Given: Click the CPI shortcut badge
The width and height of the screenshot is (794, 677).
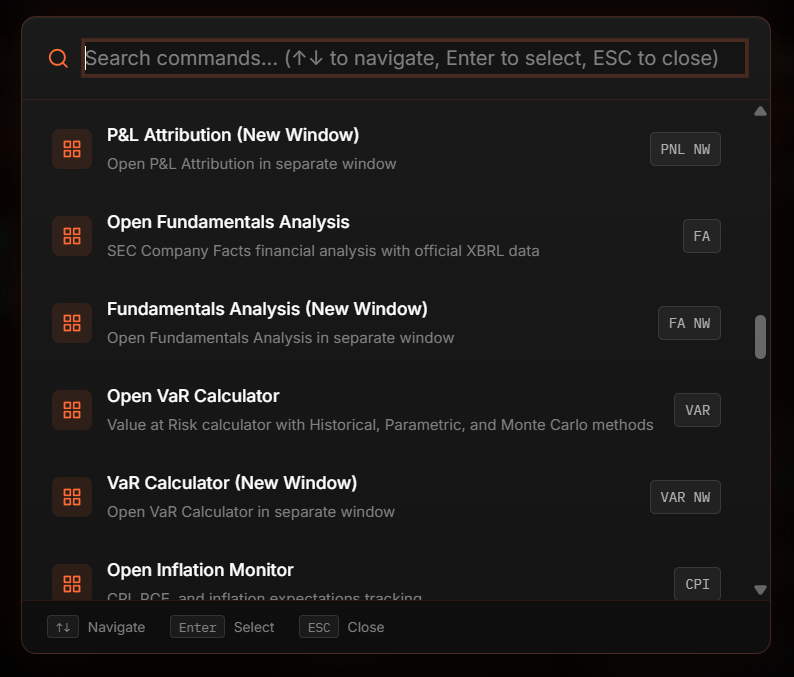Looking at the screenshot, I should click(x=697, y=584).
